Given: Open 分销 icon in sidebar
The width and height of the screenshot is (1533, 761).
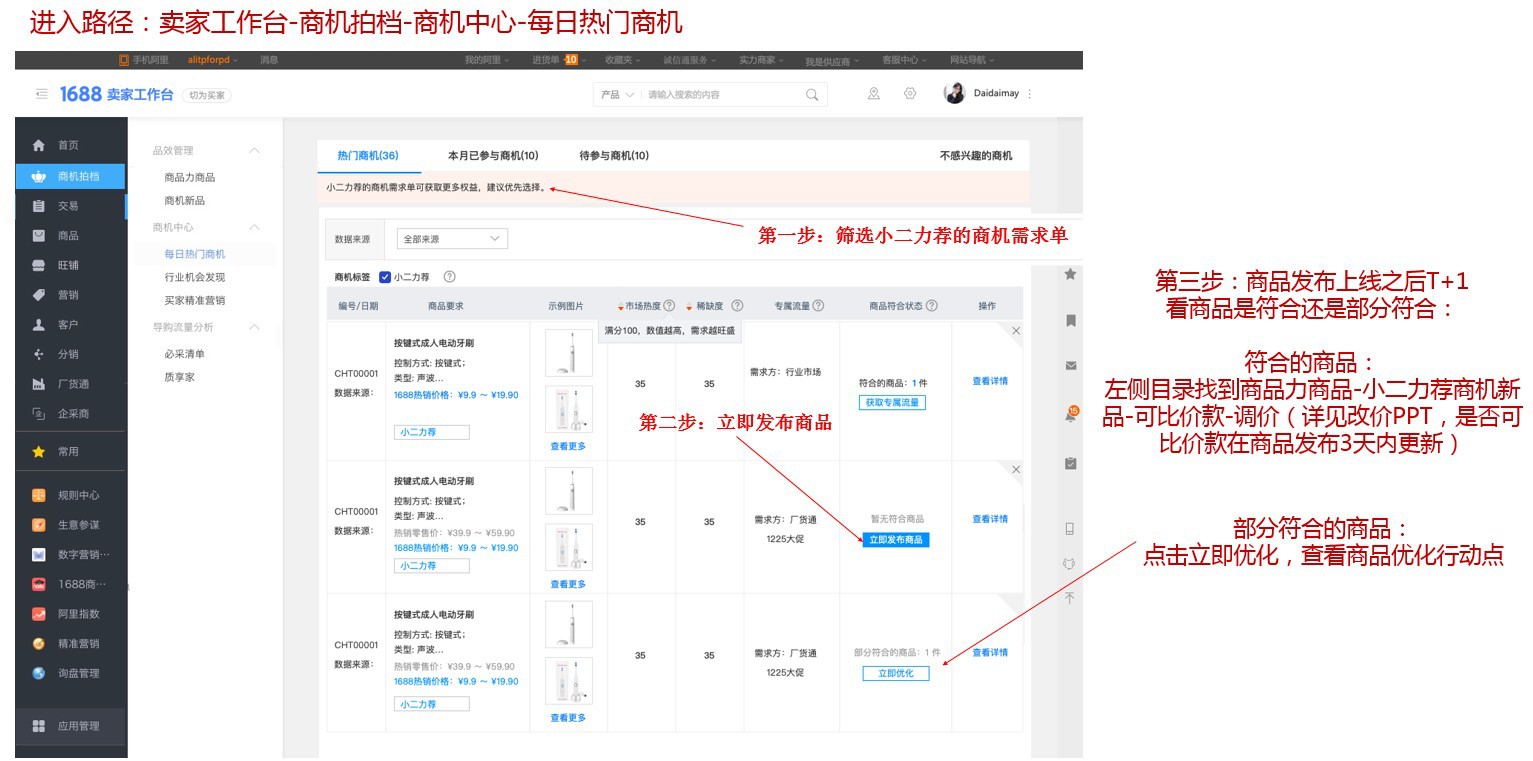Looking at the screenshot, I should (x=39, y=354).
